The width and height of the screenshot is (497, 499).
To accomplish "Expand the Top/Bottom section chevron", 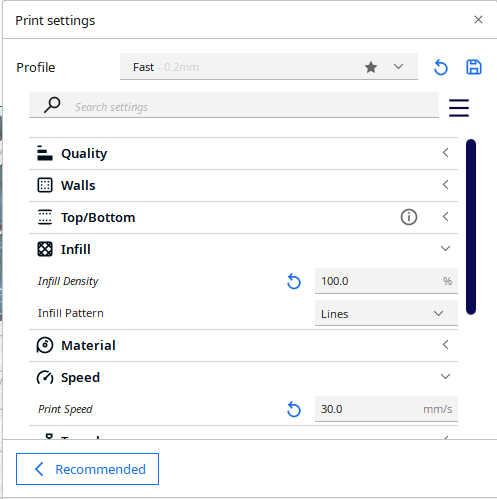I will click(x=446, y=217).
